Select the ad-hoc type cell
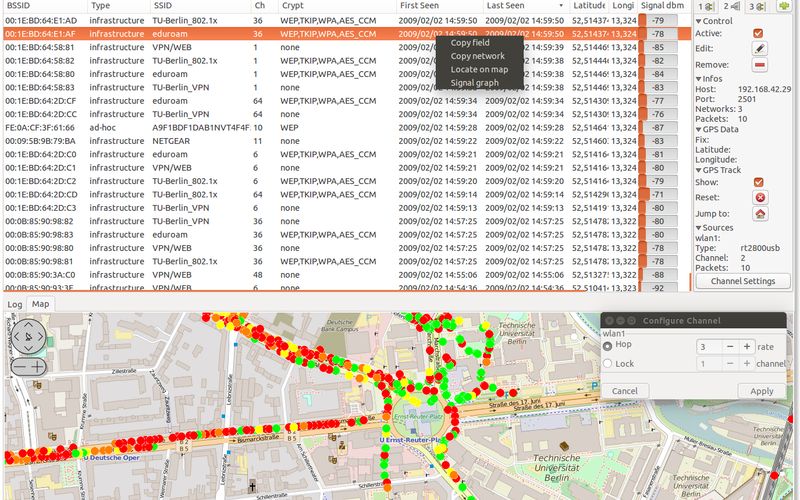Viewport: 800px width, 500px height. click(x=103, y=128)
